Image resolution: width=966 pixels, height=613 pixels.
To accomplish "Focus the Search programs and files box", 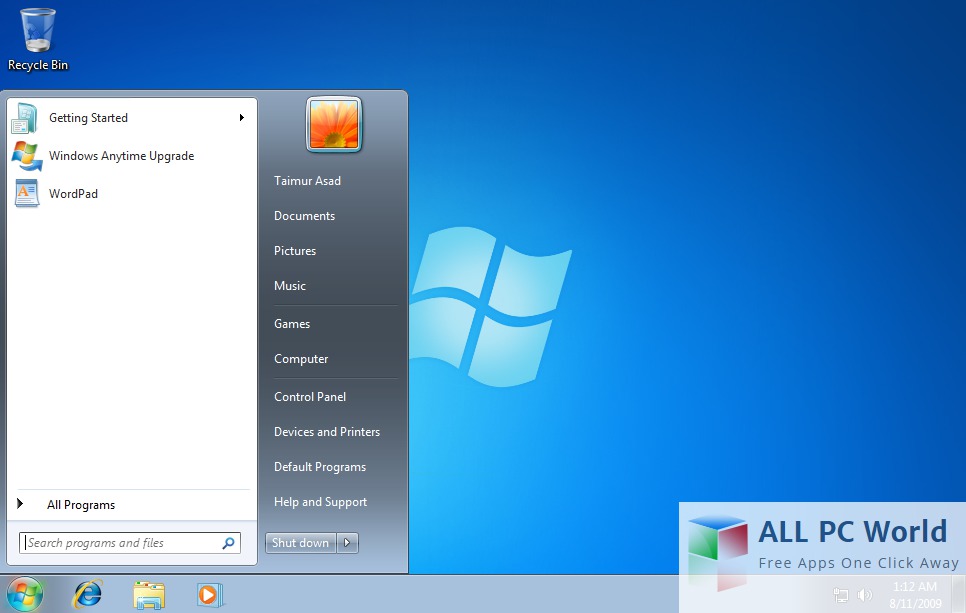I will (x=129, y=543).
